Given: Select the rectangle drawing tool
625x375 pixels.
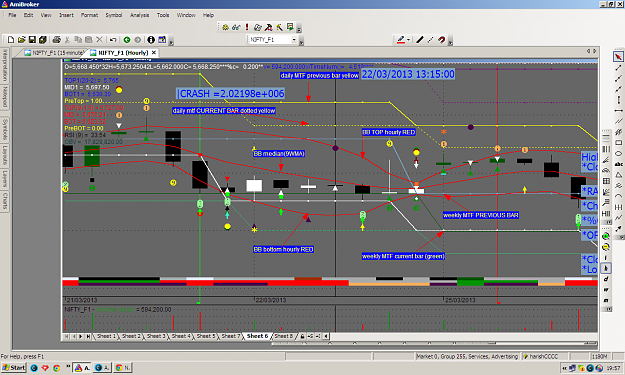Looking at the screenshot, I should 618,143.
